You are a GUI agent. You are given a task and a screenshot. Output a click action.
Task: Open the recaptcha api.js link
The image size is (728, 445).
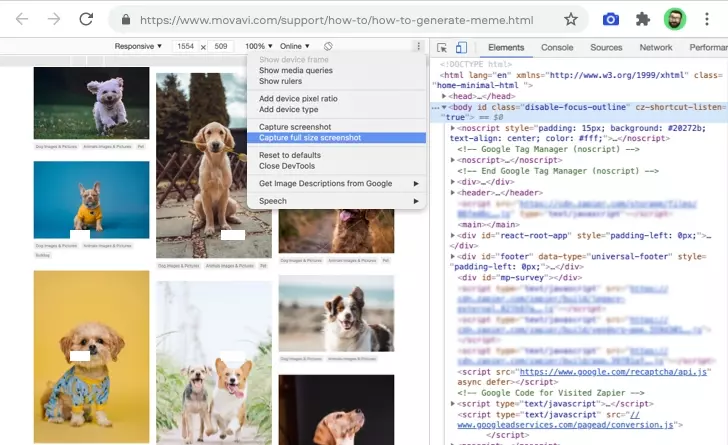pos(613,372)
